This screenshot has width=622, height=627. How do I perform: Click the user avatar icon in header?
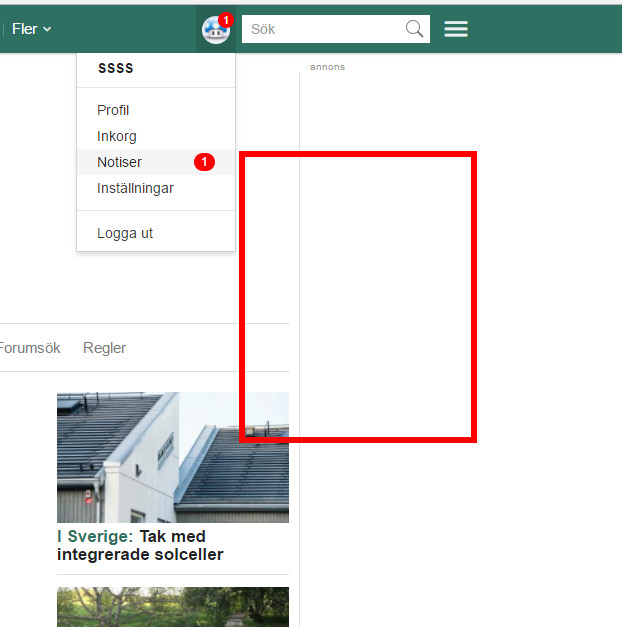tap(214, 31)
